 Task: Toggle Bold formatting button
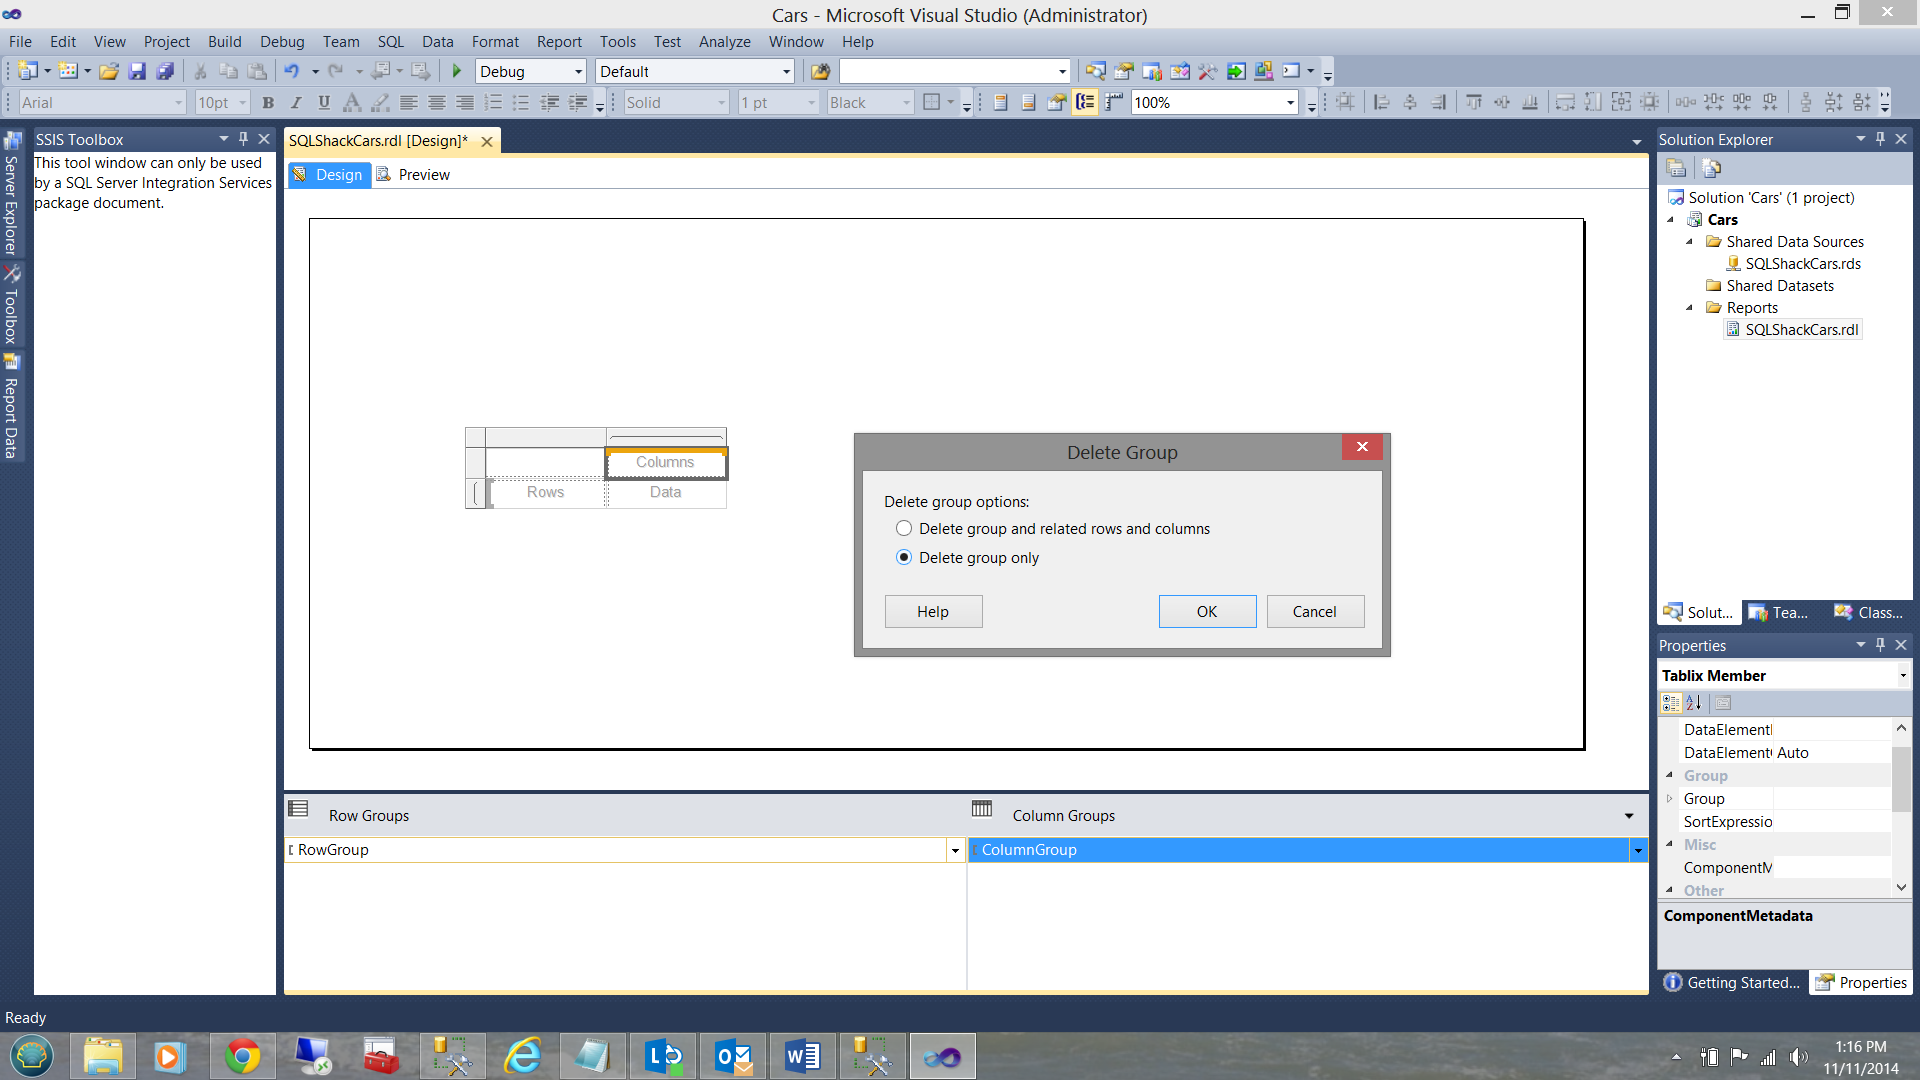click(x=267, y=102)
